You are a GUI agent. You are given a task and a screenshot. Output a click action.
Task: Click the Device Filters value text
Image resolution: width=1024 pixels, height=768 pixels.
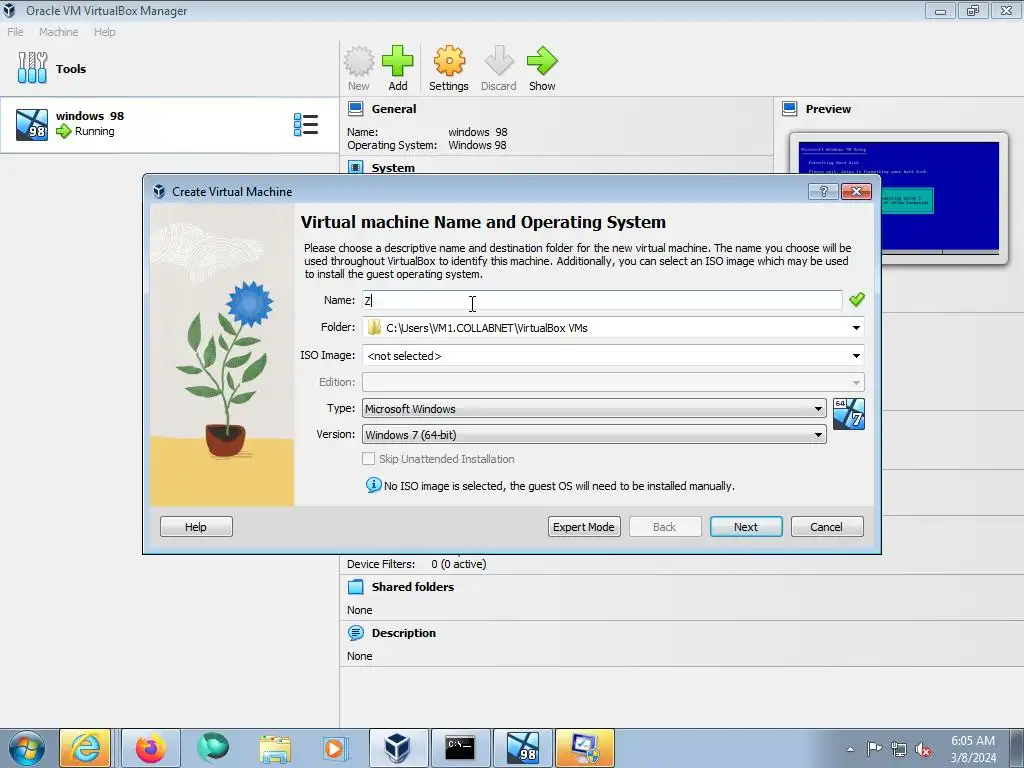(458, 564)
